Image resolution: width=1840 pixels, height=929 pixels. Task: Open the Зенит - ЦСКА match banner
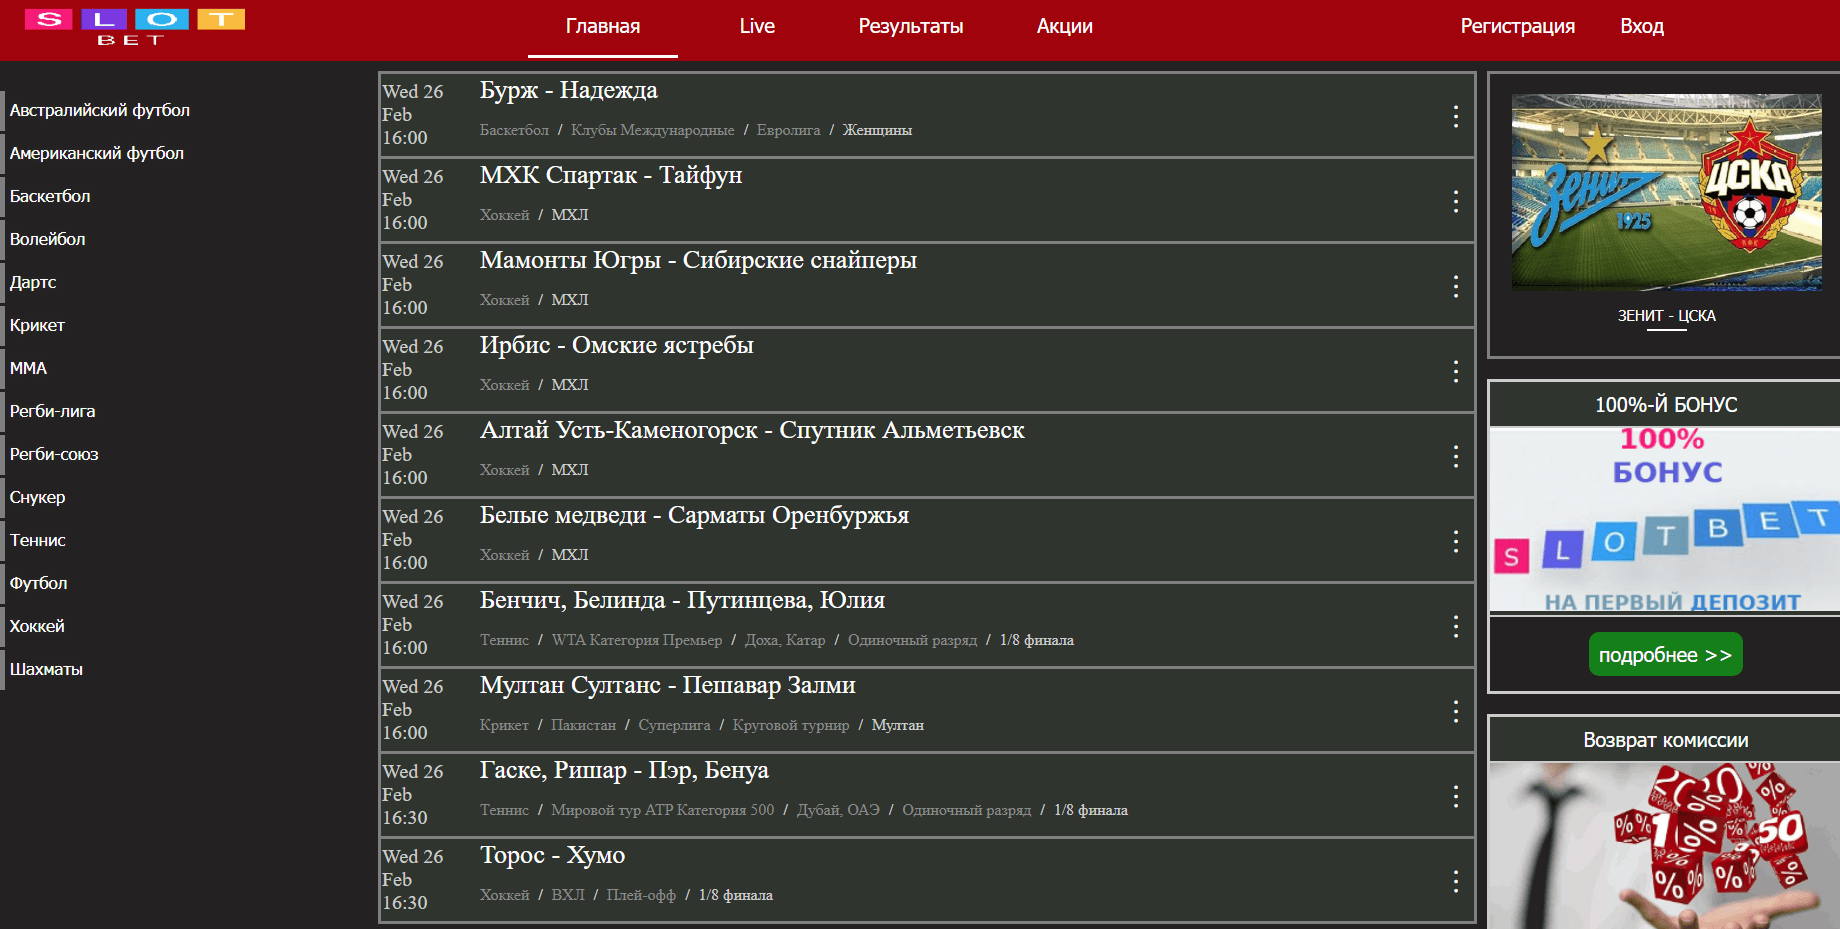click(x=1666, y=192)
